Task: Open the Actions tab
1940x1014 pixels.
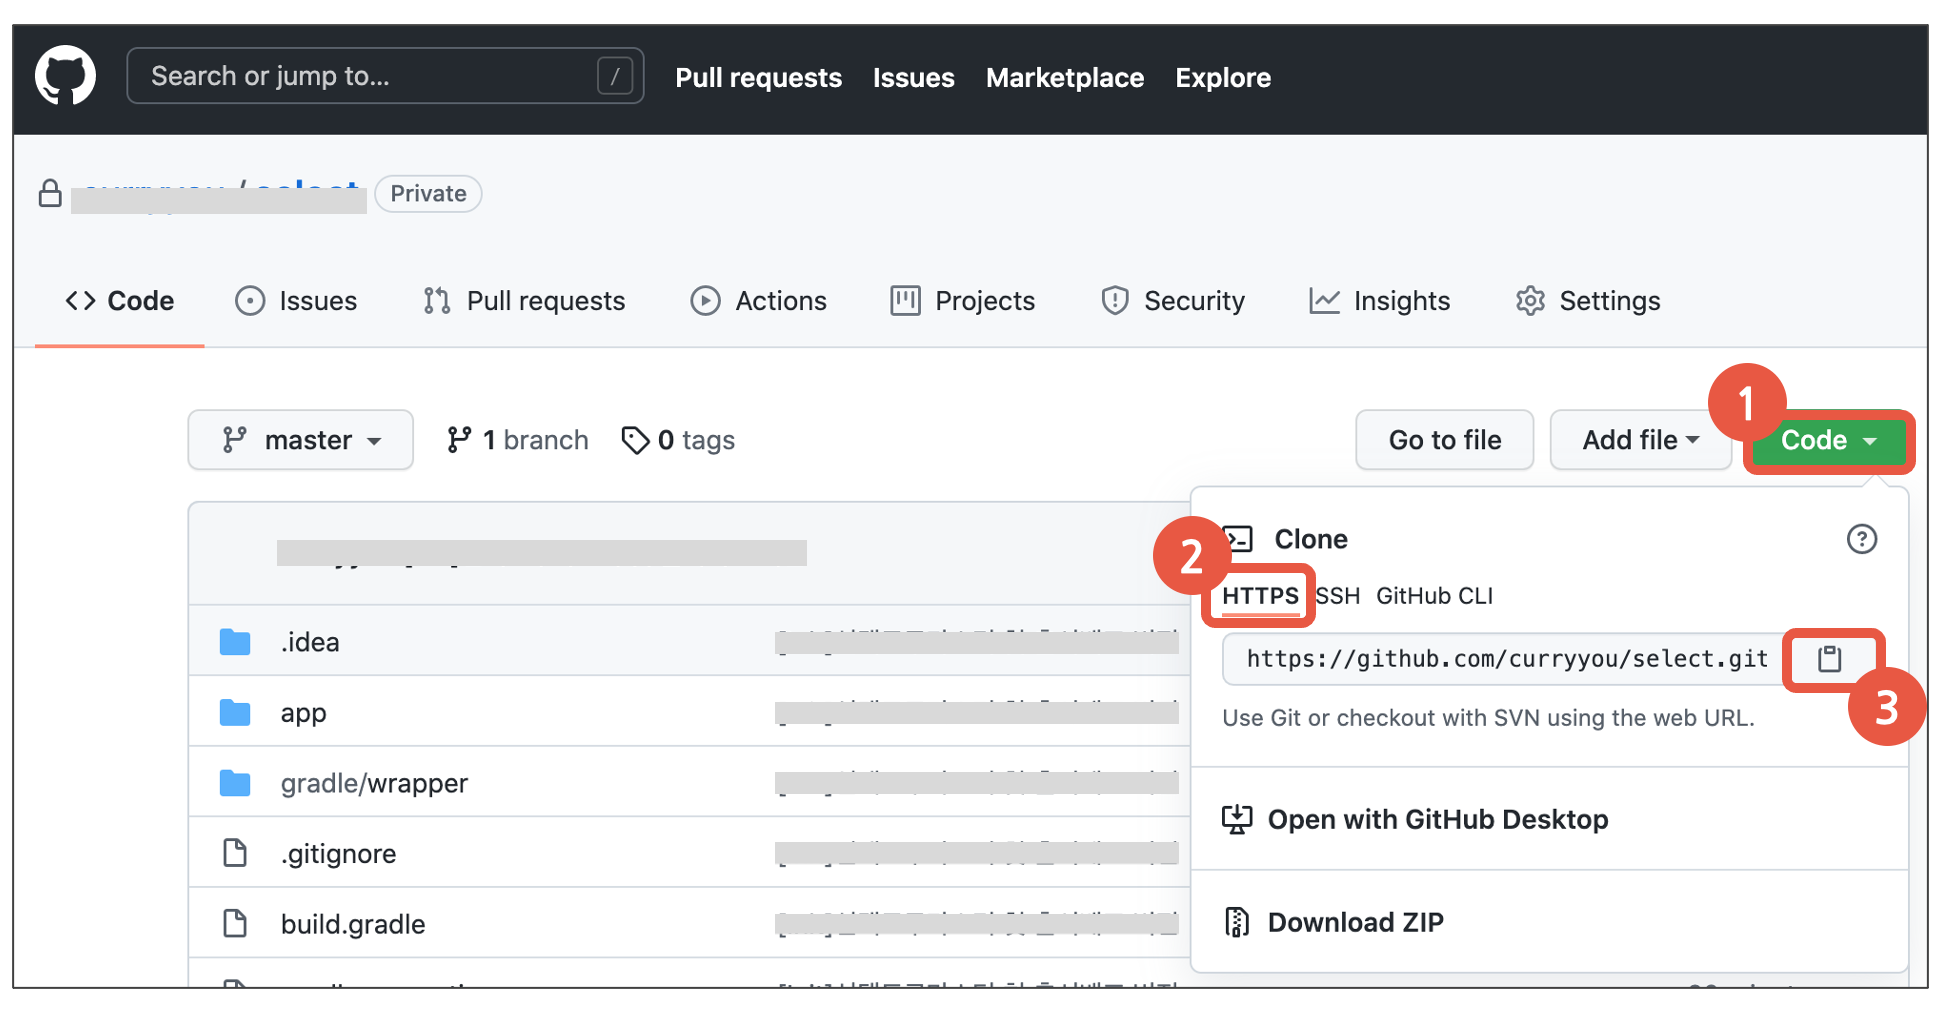Action: [x=758, y=301]
